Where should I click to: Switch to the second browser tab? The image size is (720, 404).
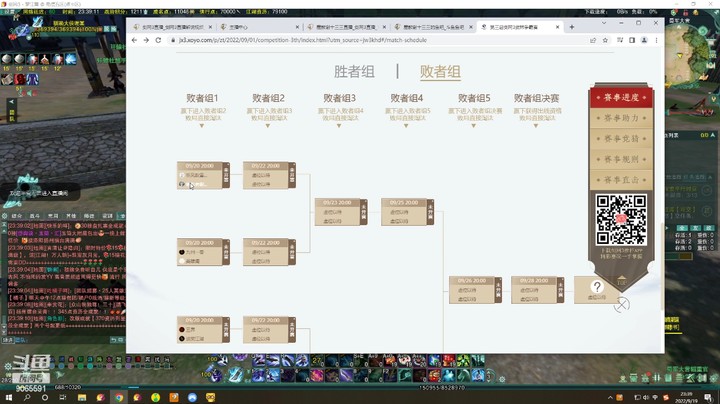pos(259,27)
